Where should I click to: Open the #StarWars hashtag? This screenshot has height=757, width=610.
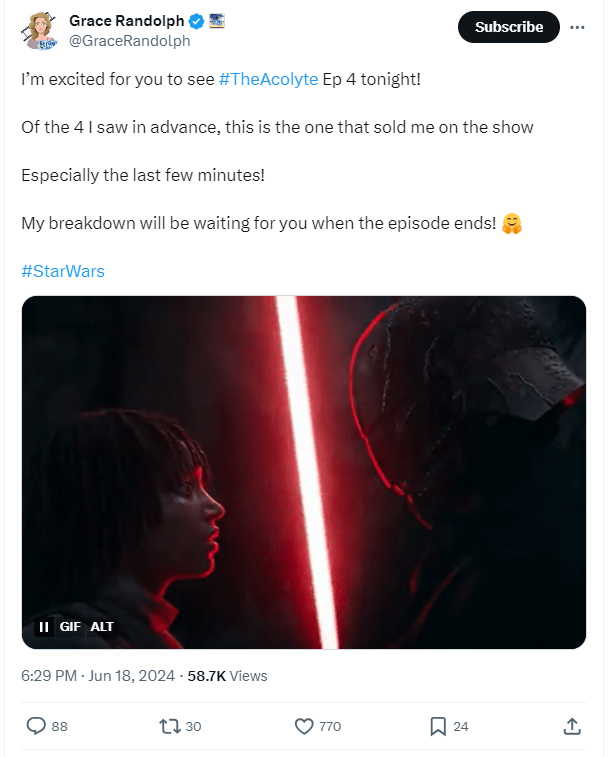pyautogui.click(x=62, y=271)
